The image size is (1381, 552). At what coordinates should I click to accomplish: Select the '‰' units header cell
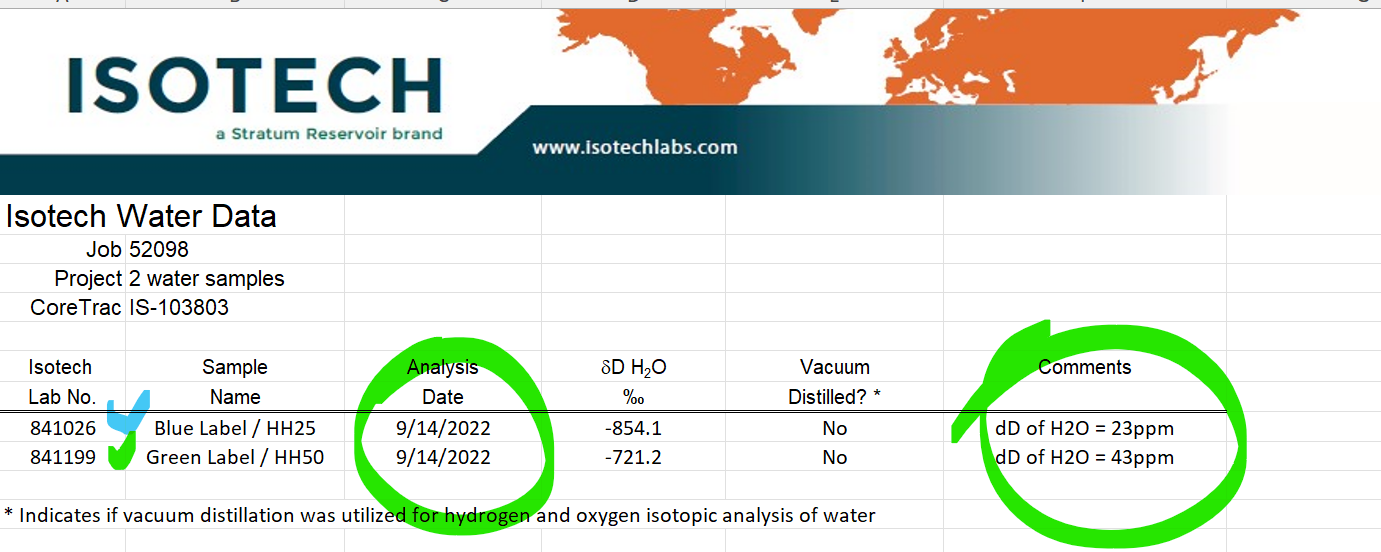tap(635, 397)
